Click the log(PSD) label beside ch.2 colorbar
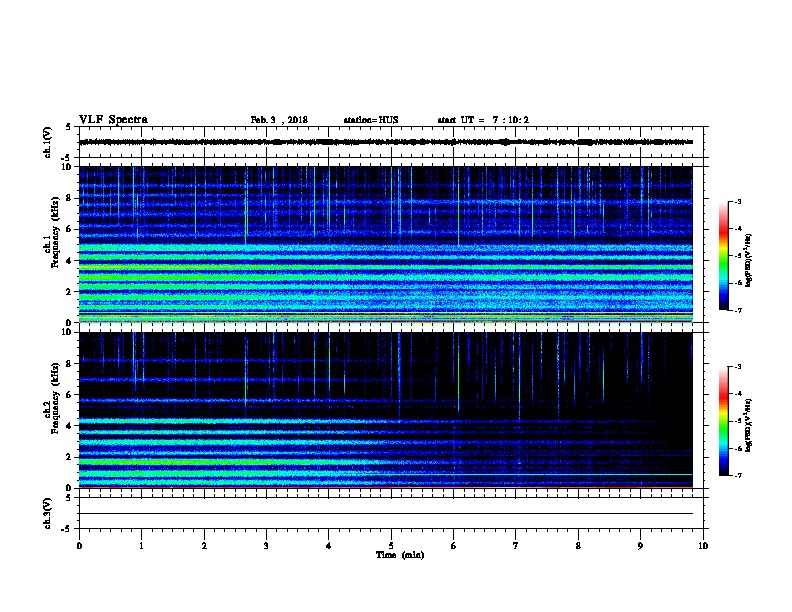This screenshot has width=792, height=612. (748, 425)
